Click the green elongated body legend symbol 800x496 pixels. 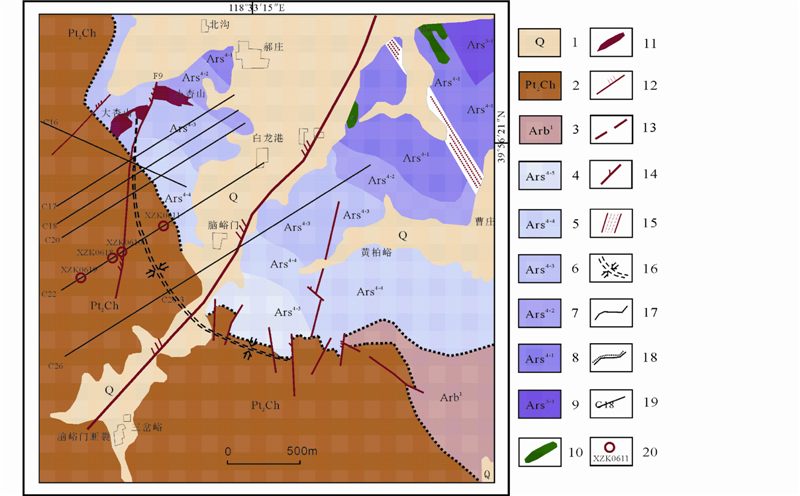coord(541,451)
